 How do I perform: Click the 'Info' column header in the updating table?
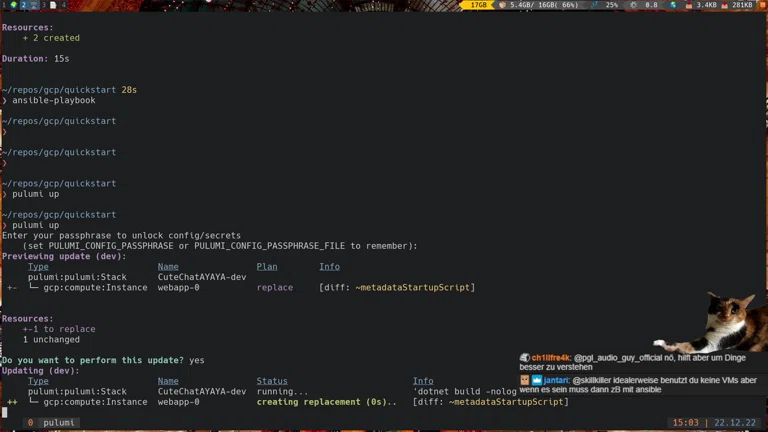tap(423, 381)
